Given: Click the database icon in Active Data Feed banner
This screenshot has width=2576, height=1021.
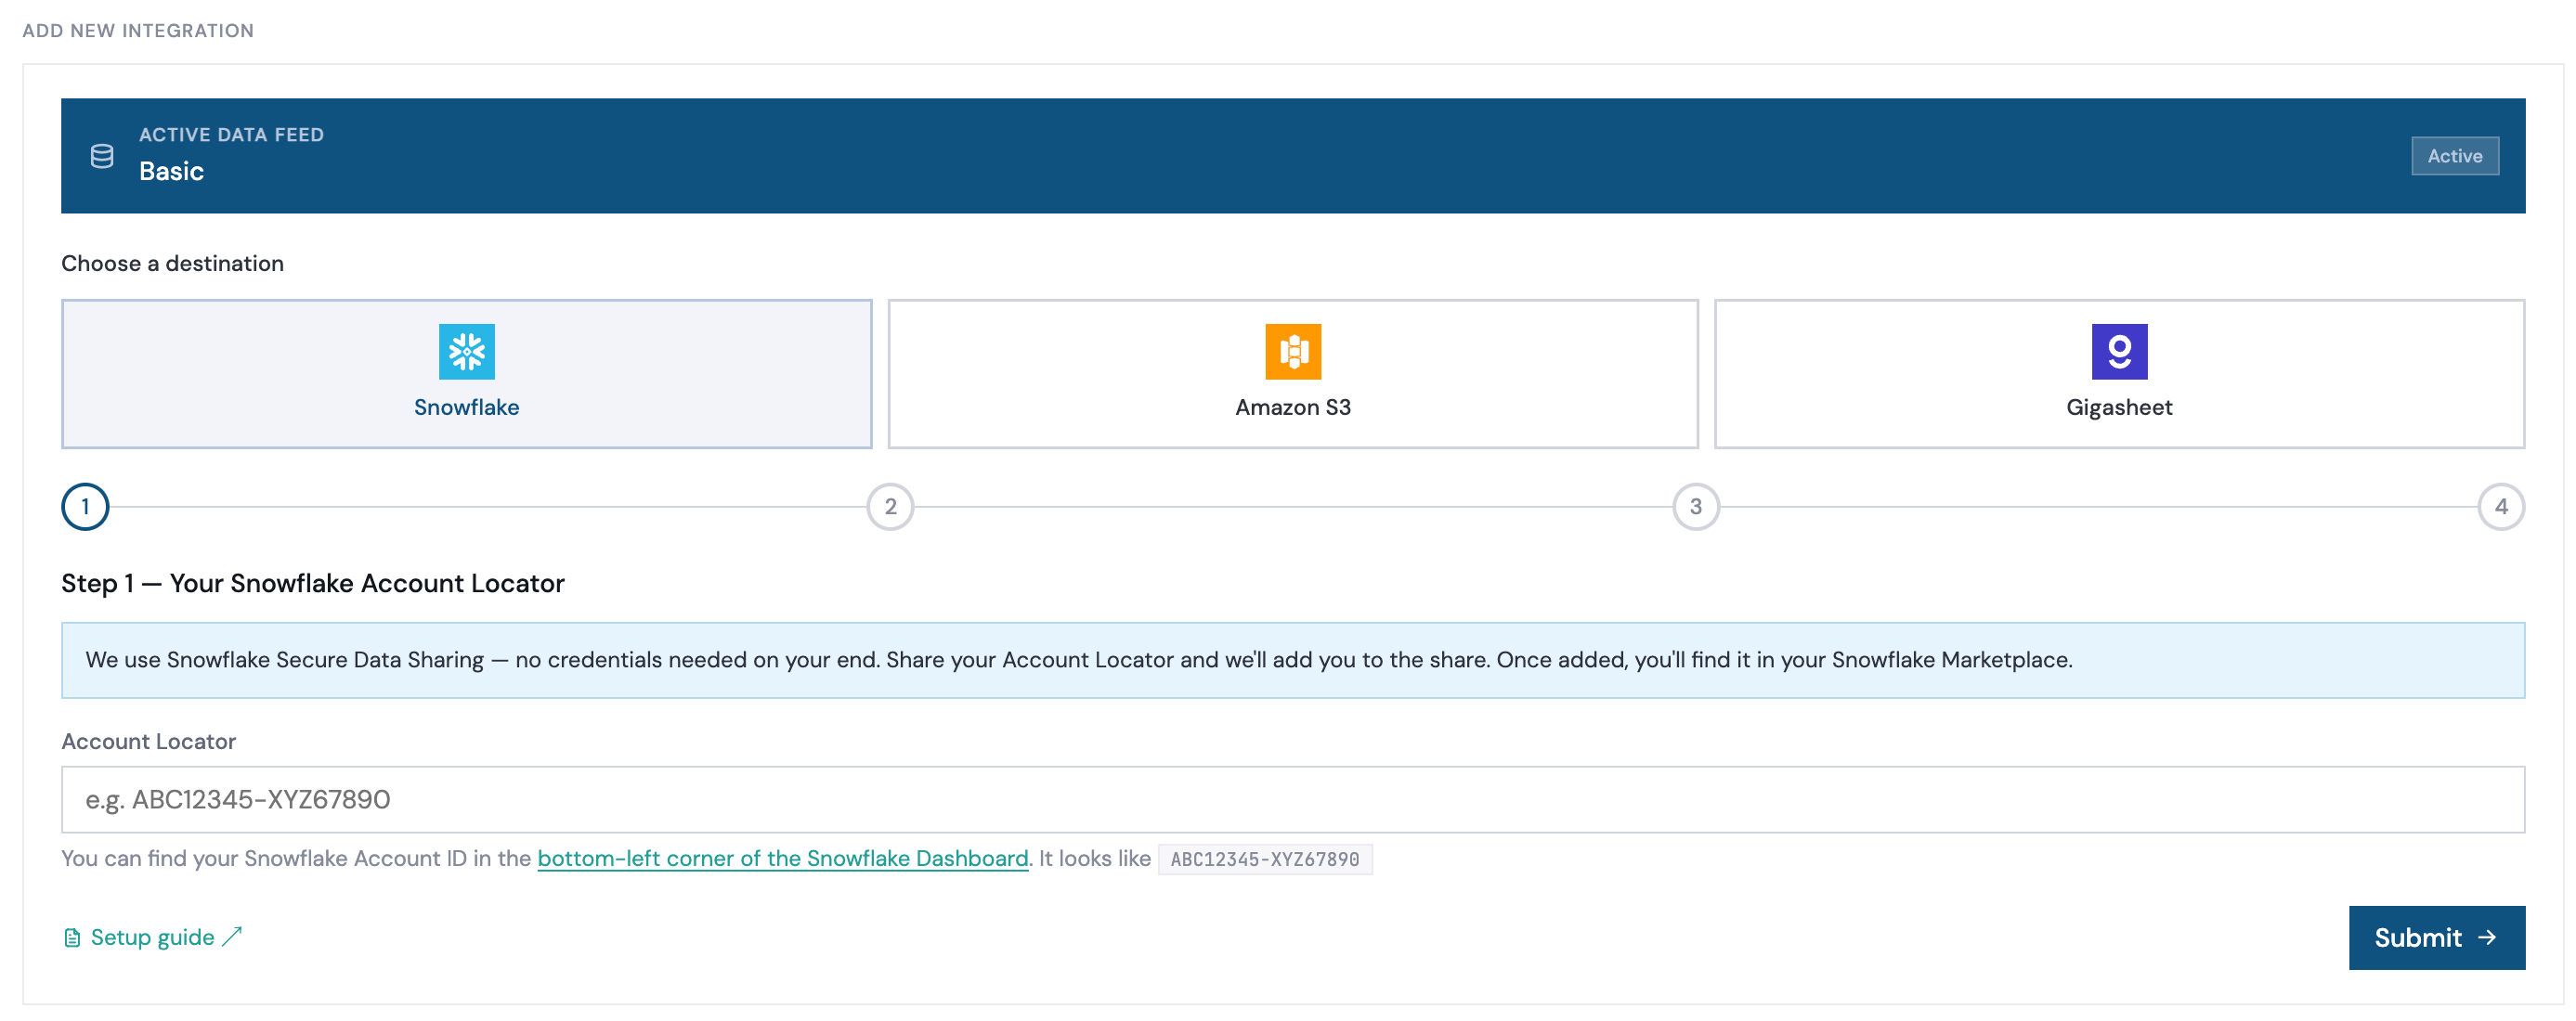Looking at the screenshot, I should [x=102, y=156].
